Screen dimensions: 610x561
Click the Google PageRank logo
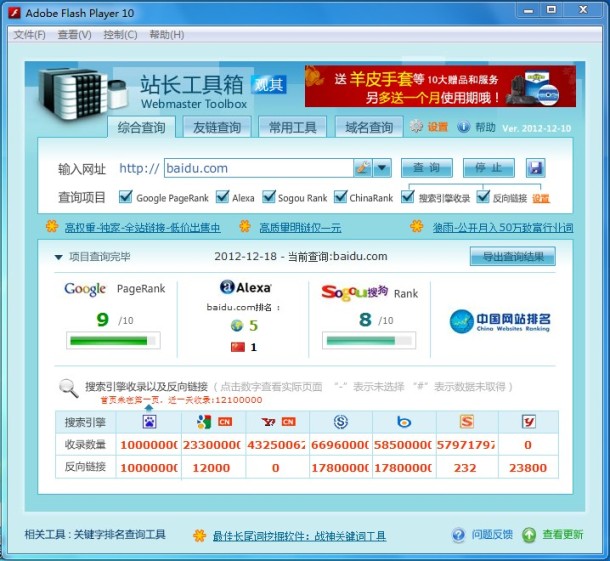tap(85, 289)
